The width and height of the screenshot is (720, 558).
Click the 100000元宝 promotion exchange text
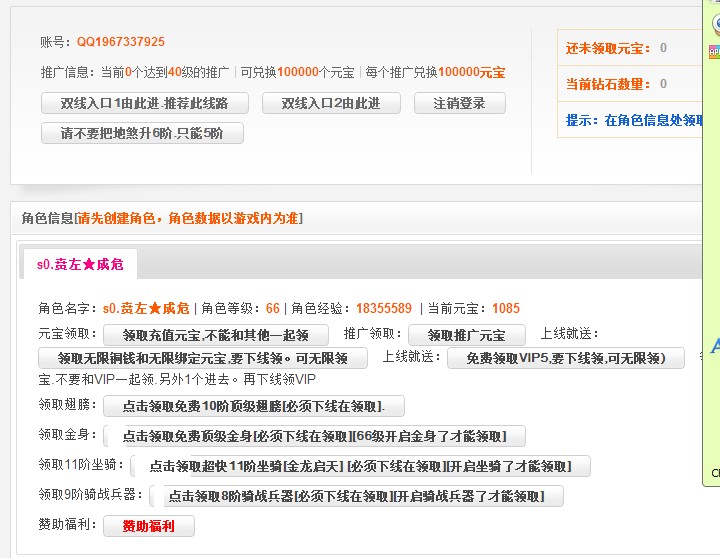tap(472, 72)
